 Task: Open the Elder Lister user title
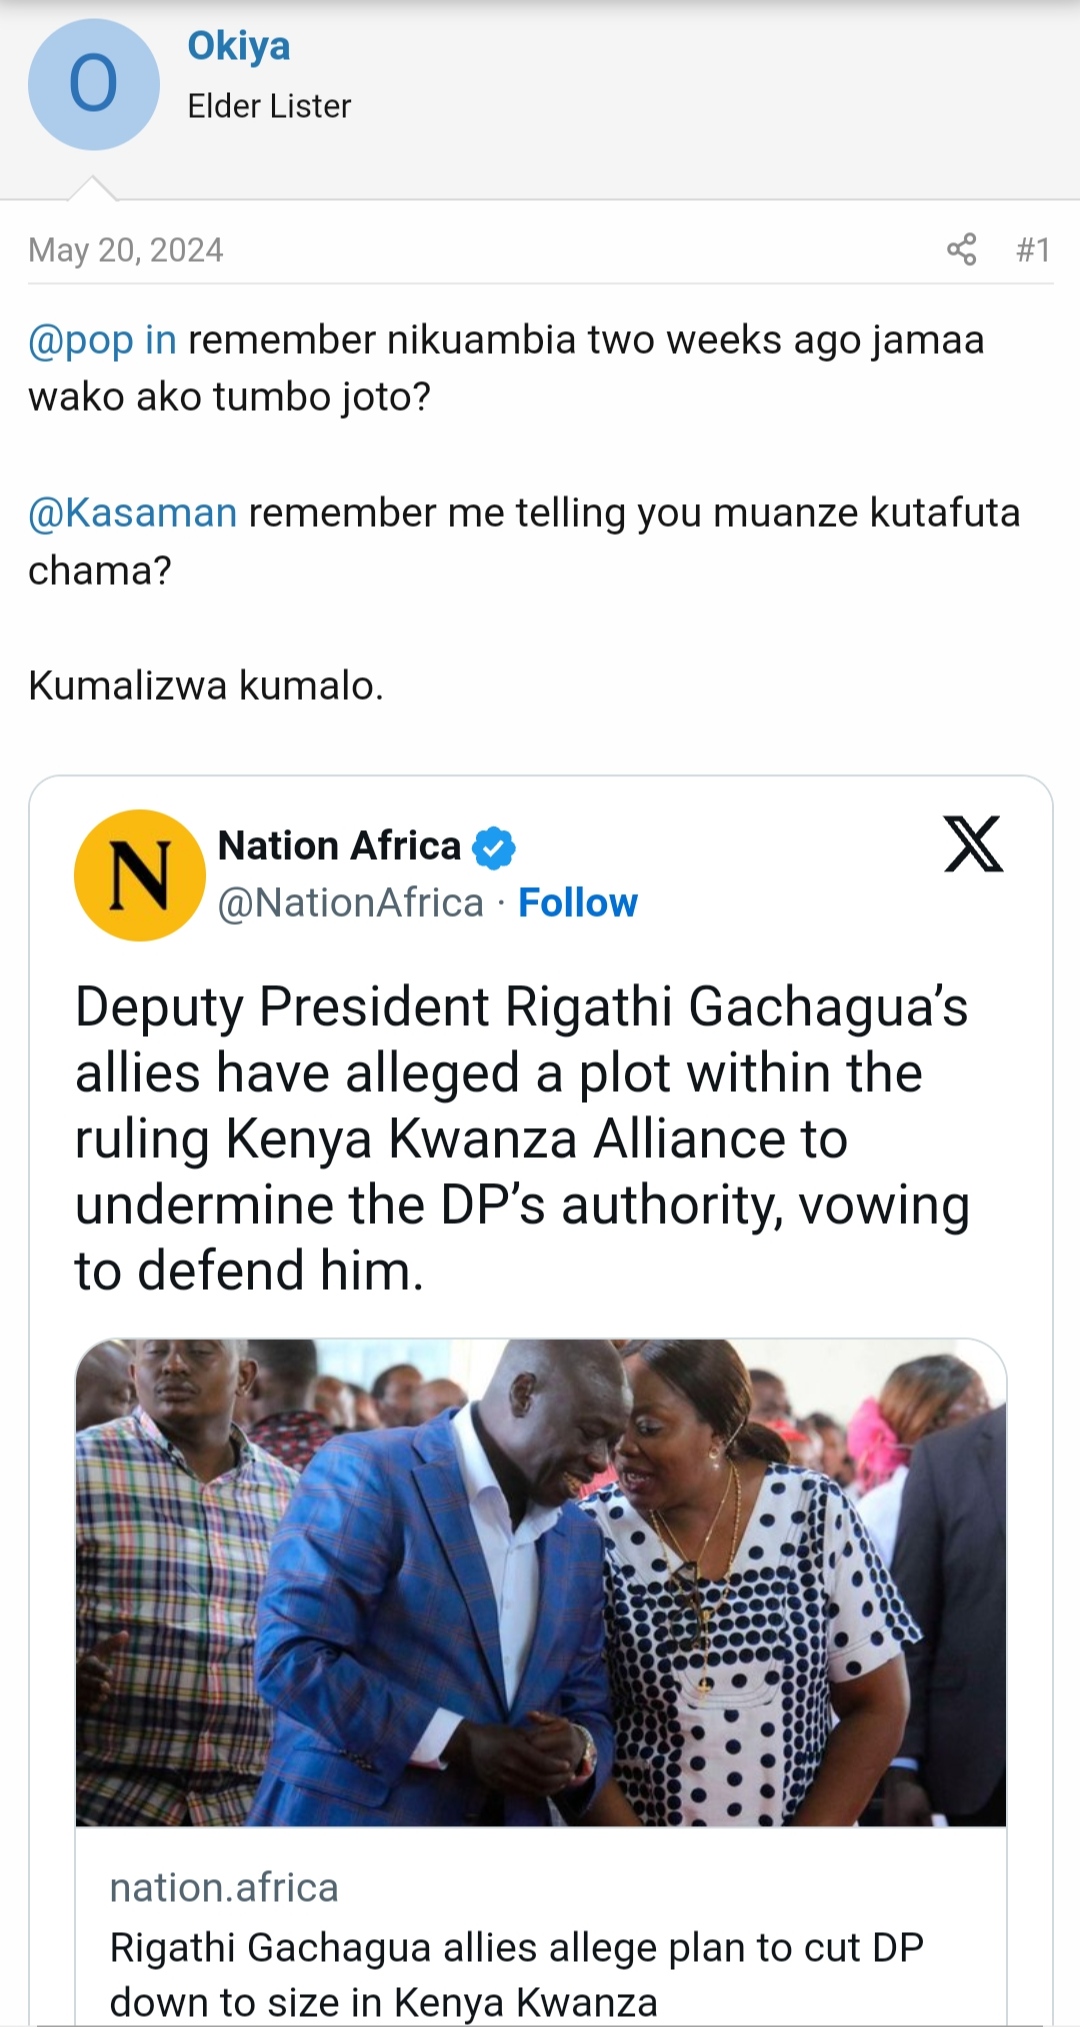pyautogui.click(x=269, y=106)
